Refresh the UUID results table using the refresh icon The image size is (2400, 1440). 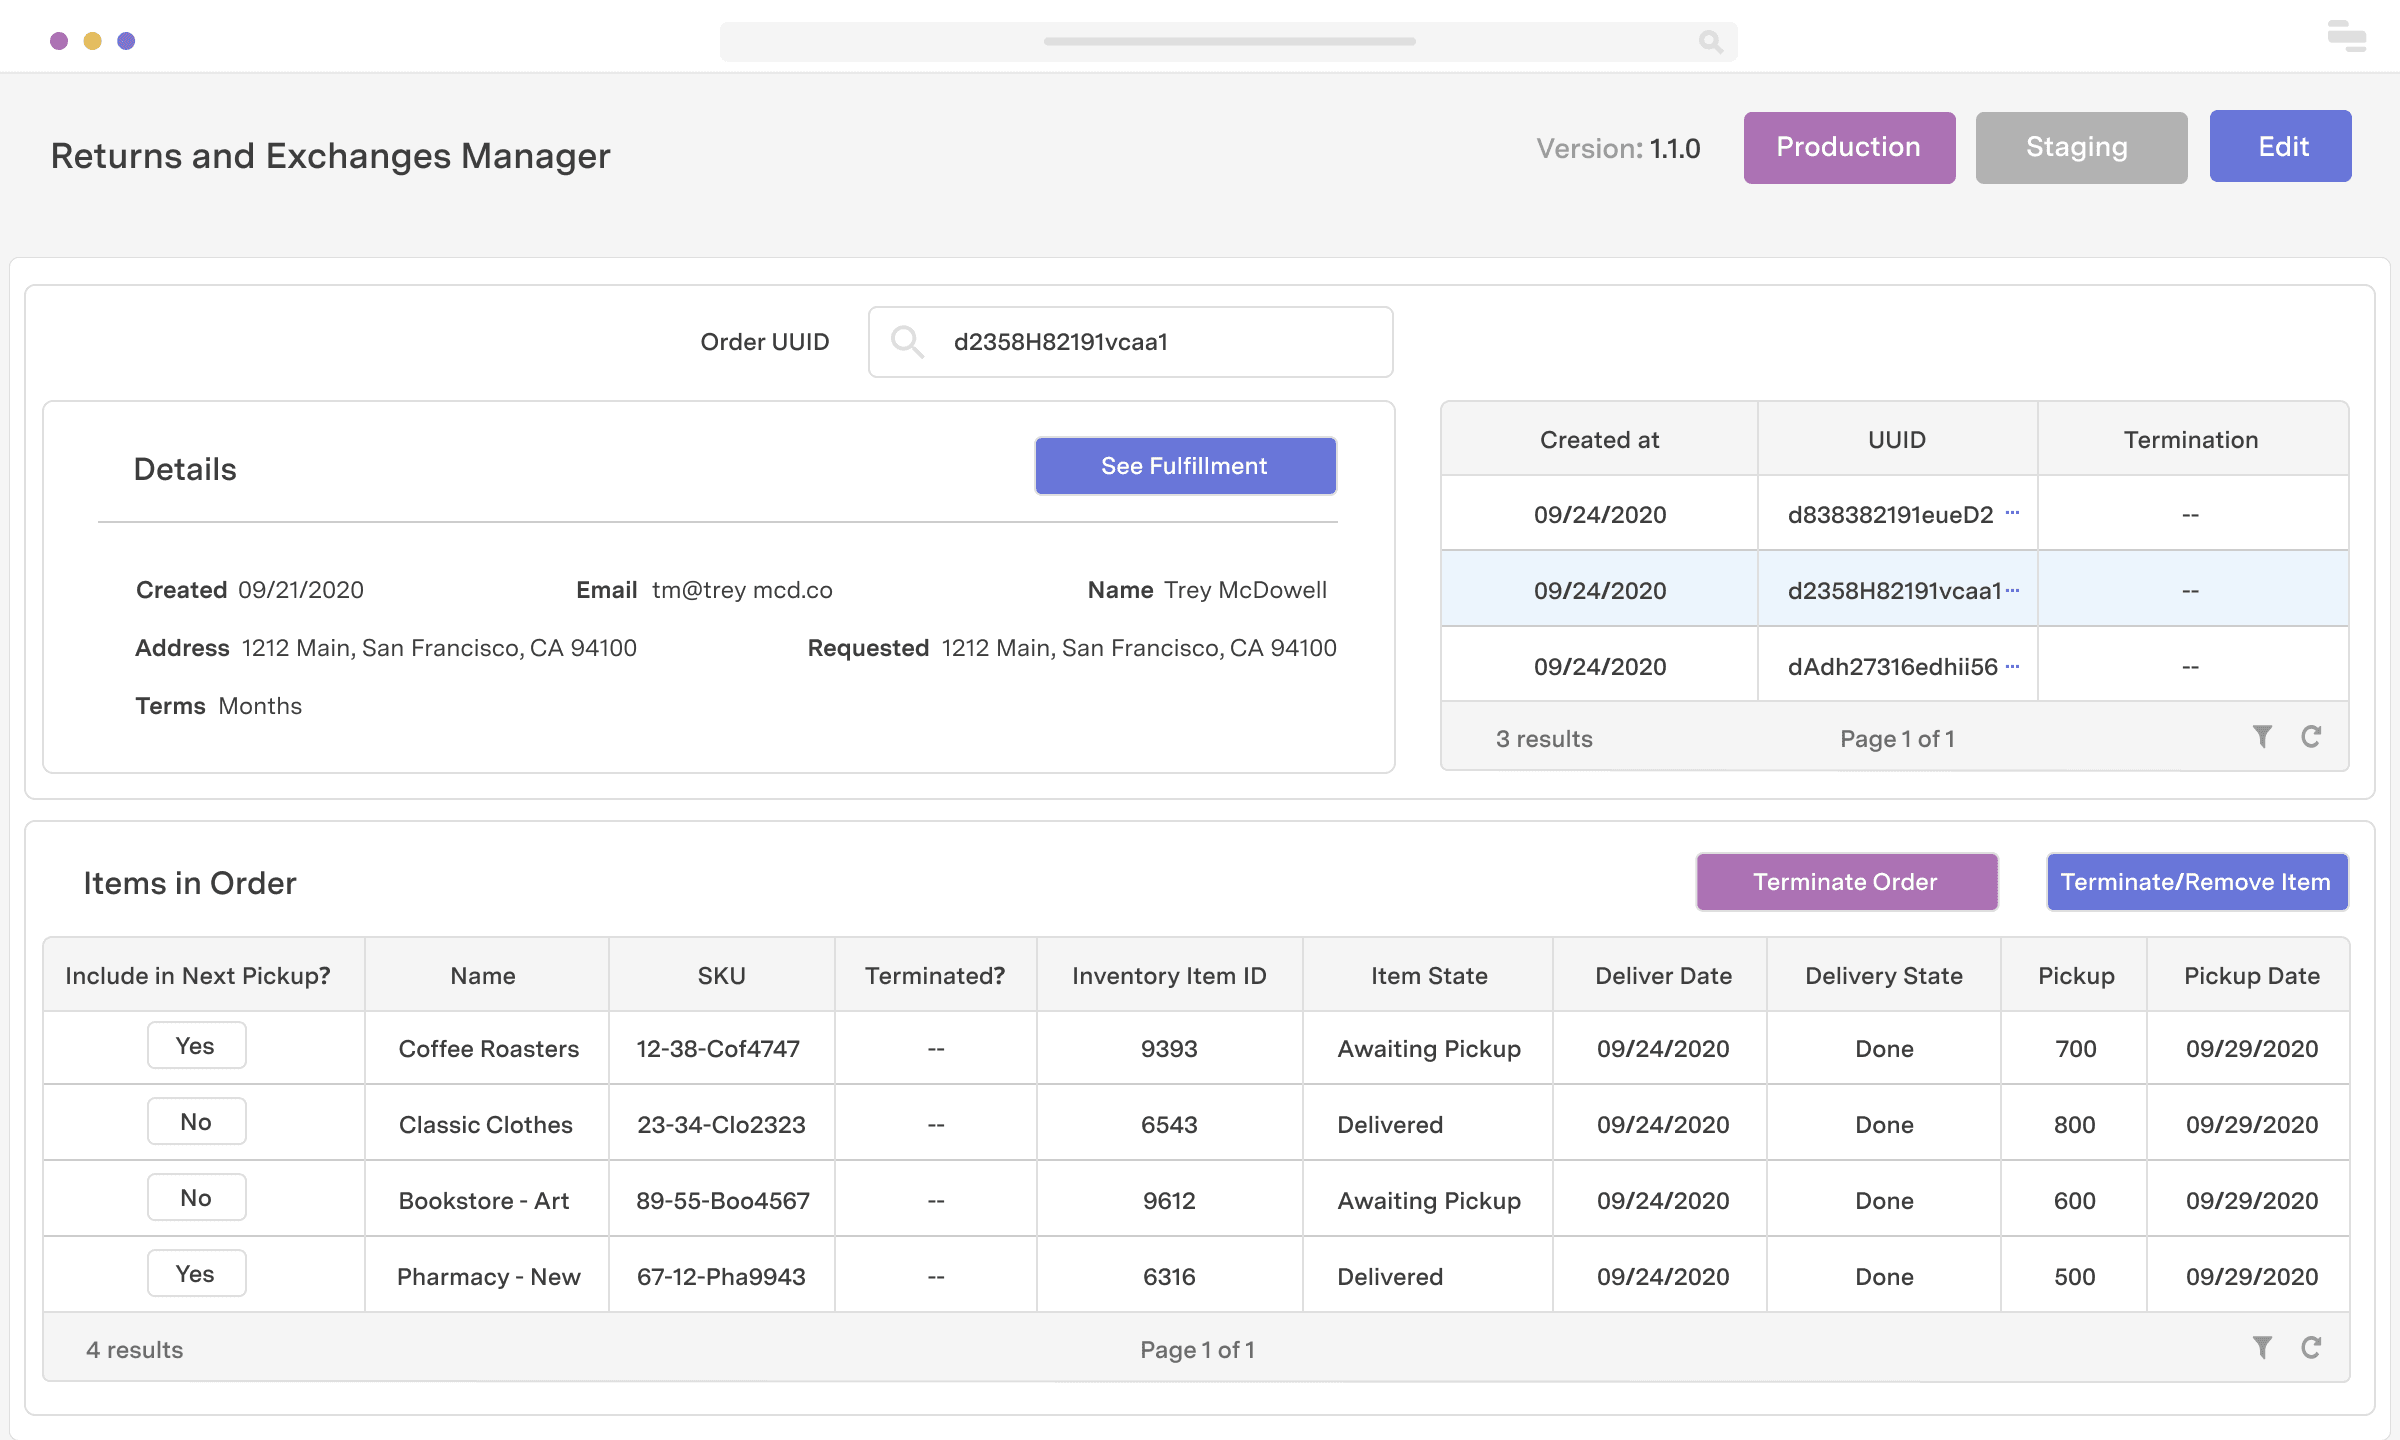pos(2313,737)
